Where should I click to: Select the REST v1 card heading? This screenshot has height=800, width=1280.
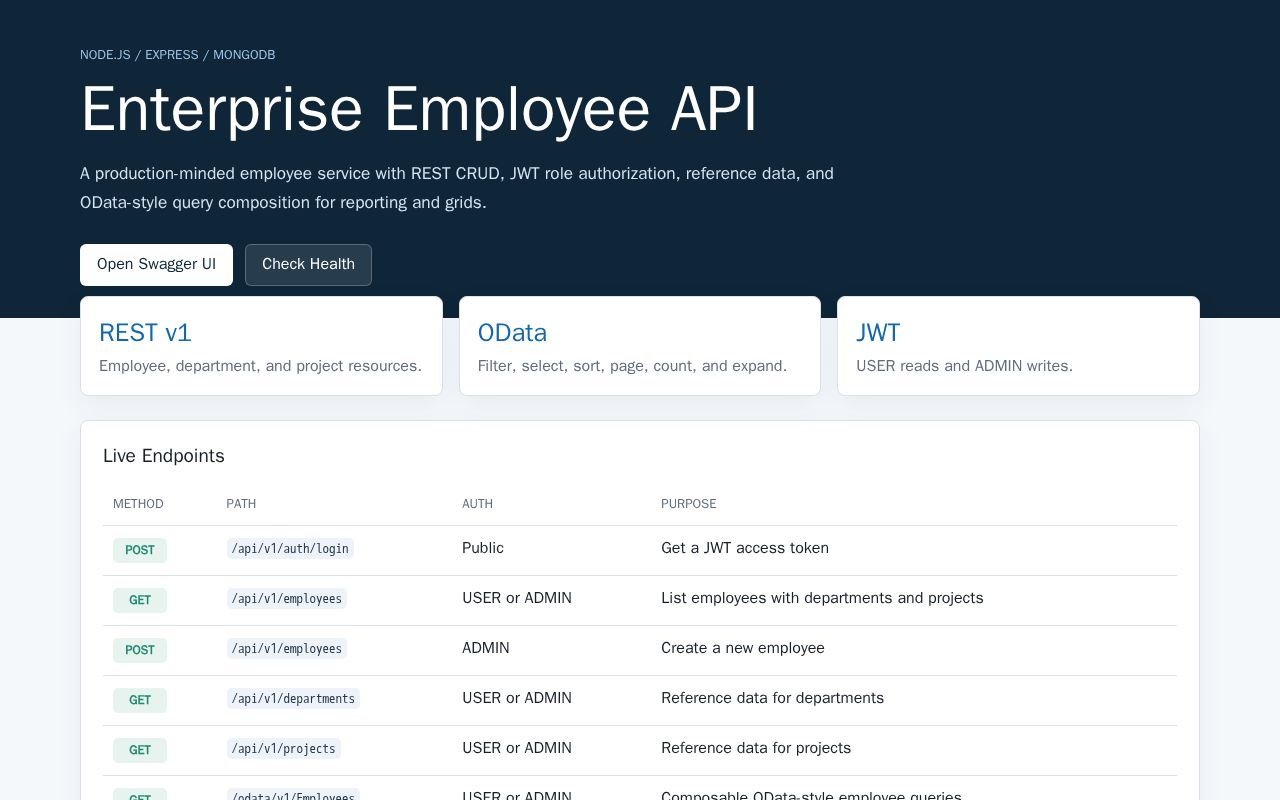point(145,333)
